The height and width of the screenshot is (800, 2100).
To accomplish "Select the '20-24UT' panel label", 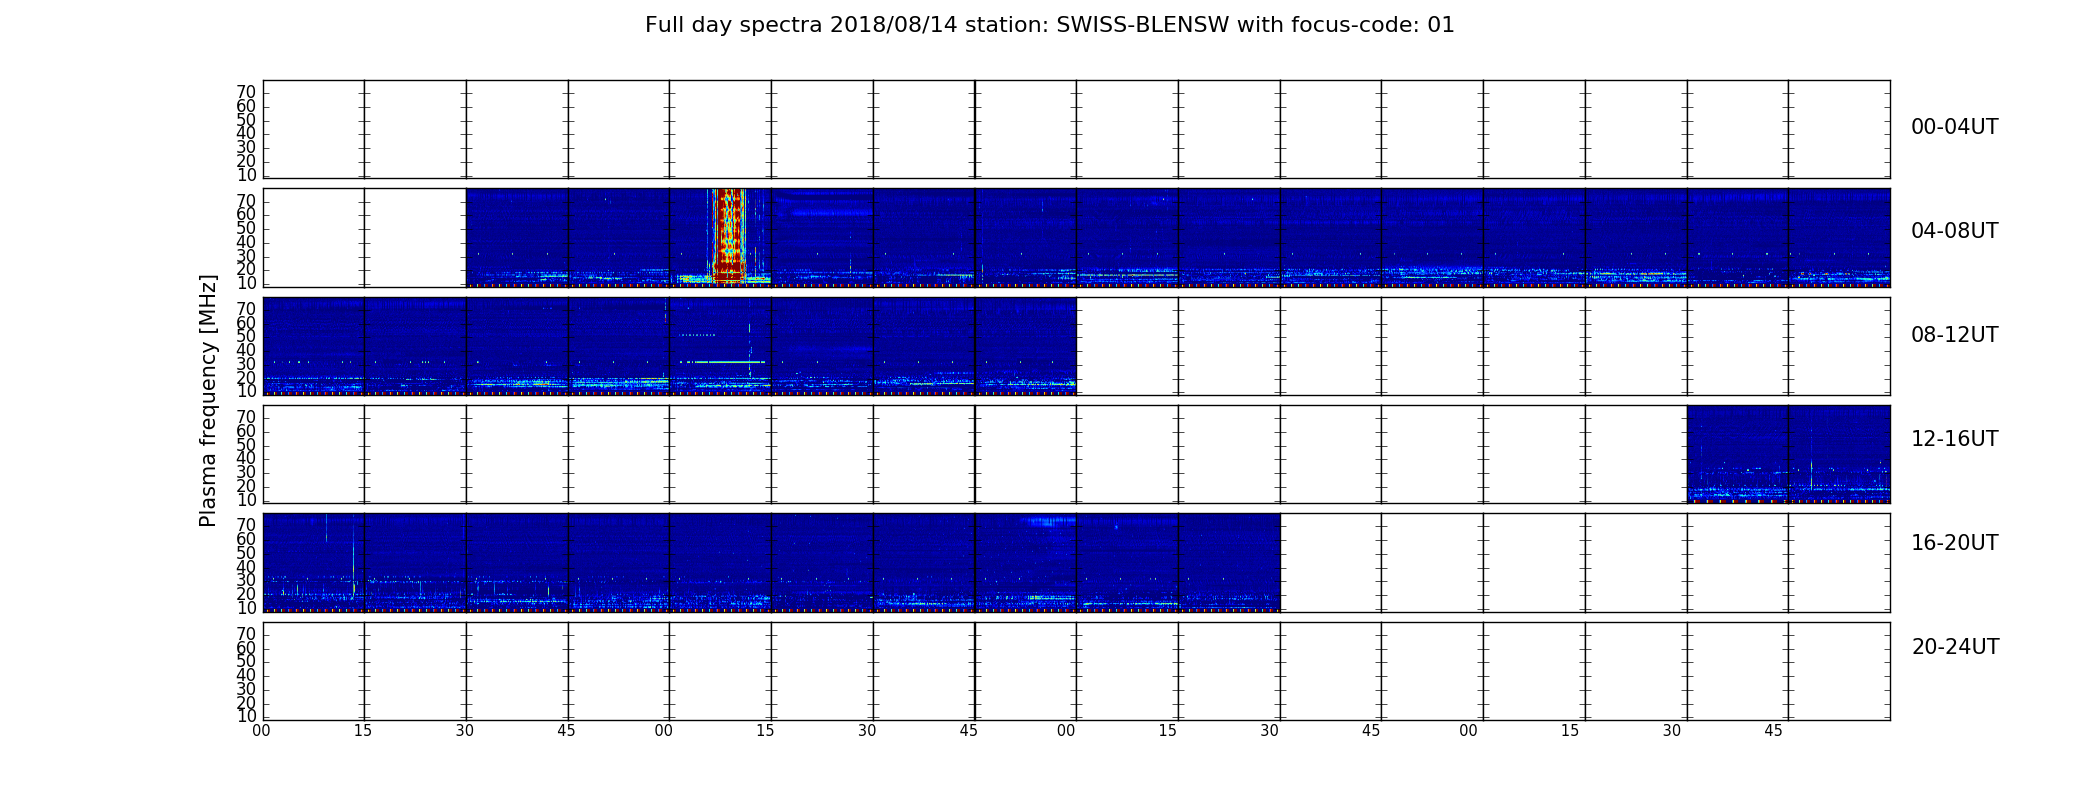I will (1954, 647).
